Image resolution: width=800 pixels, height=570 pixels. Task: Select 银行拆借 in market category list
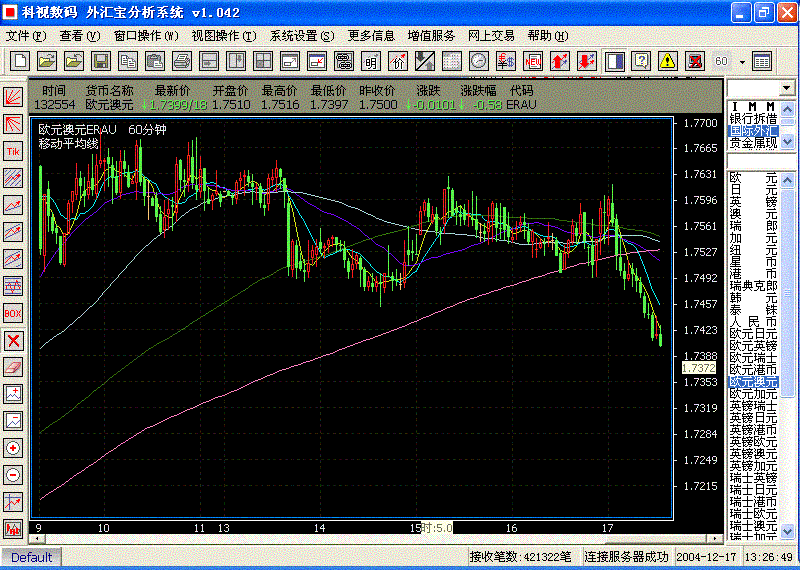753,119
